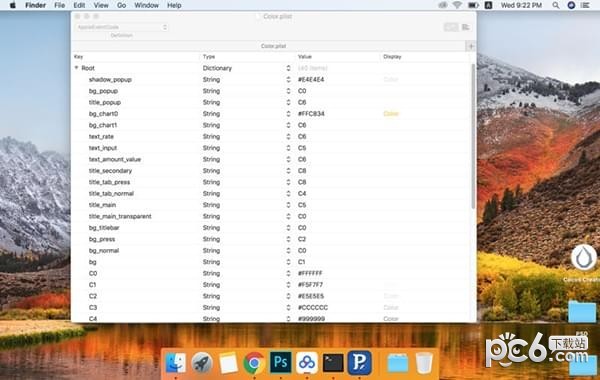Image resolution: width=600 pixels, height=380 pixels.
Task: Open the Finder menu
Action: 35,5
